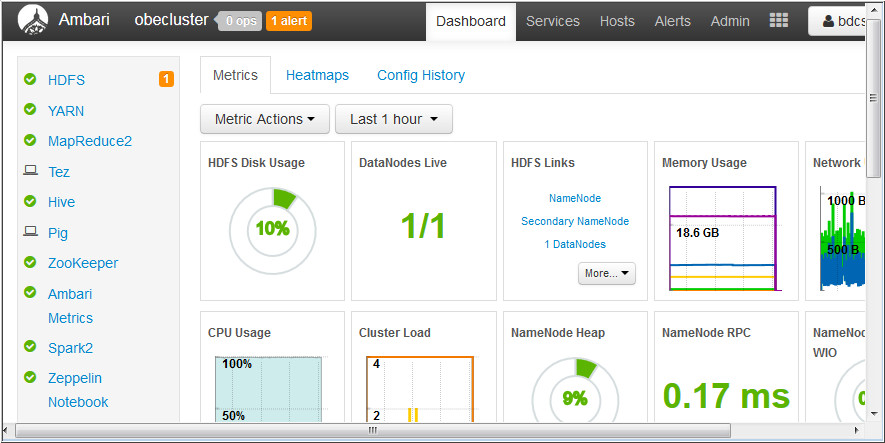
Task: Click the status check beside MapReduce2
Action: pos(30,139)
